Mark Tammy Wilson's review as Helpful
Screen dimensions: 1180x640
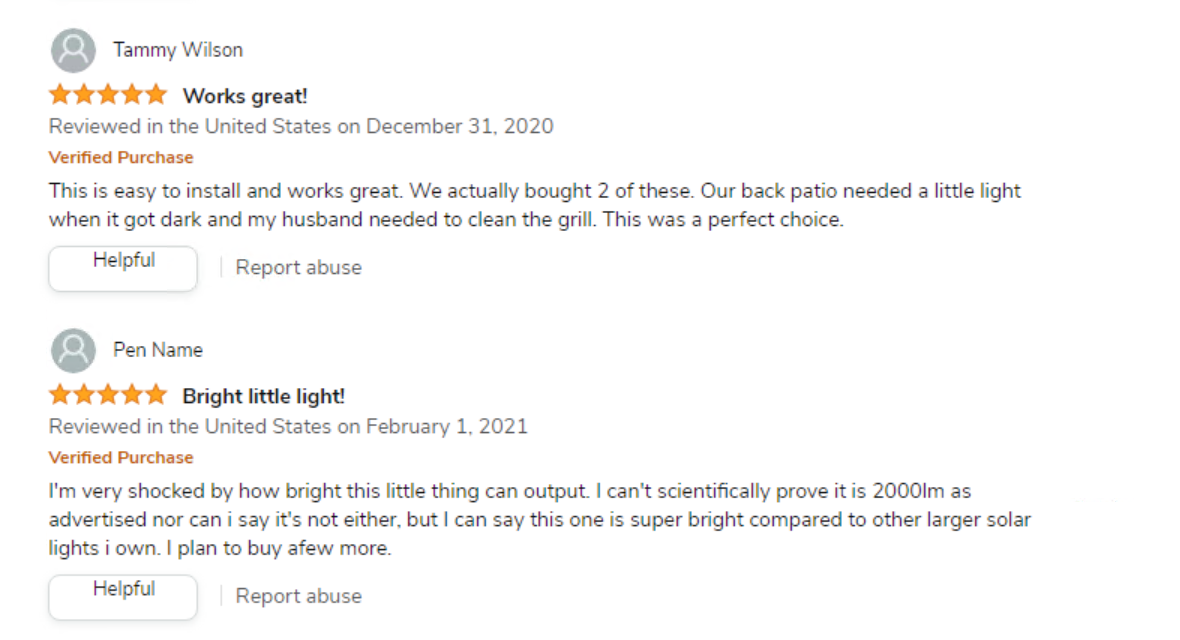123,268
